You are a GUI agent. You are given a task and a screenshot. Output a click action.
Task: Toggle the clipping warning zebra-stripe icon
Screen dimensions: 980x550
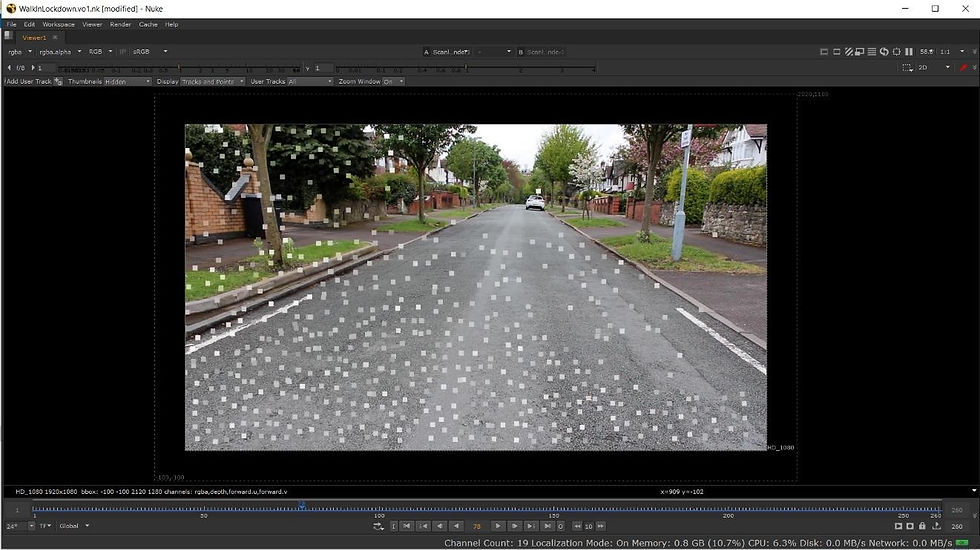pos(848,52)
